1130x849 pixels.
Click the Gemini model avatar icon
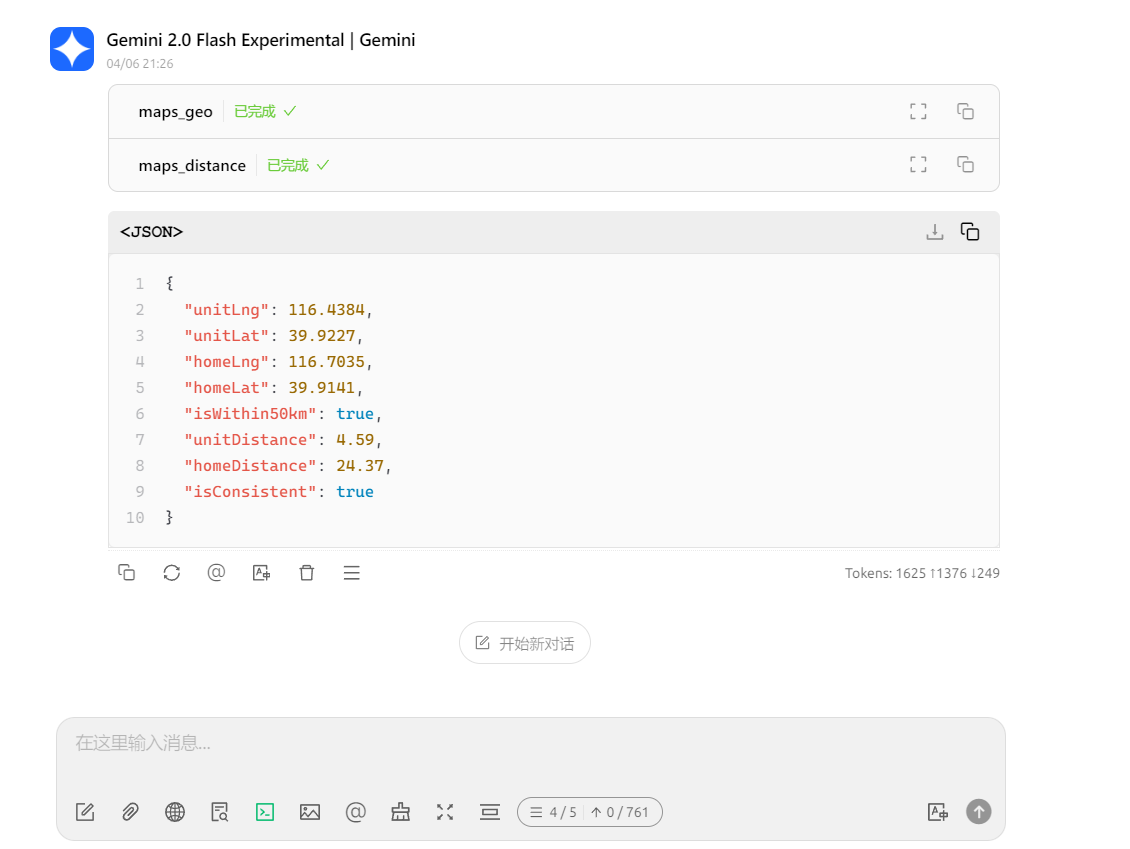click(x=72, y=49)
